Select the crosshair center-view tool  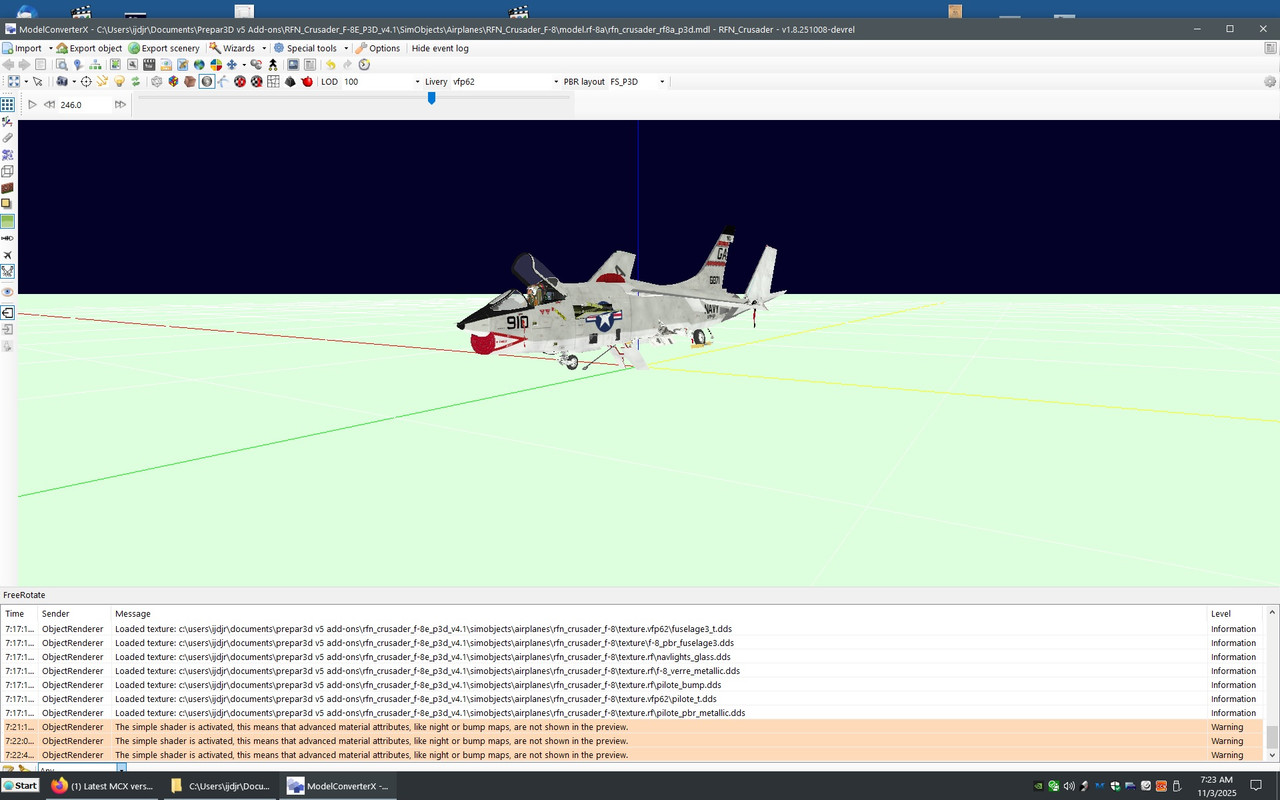click(x=84, y=81)
